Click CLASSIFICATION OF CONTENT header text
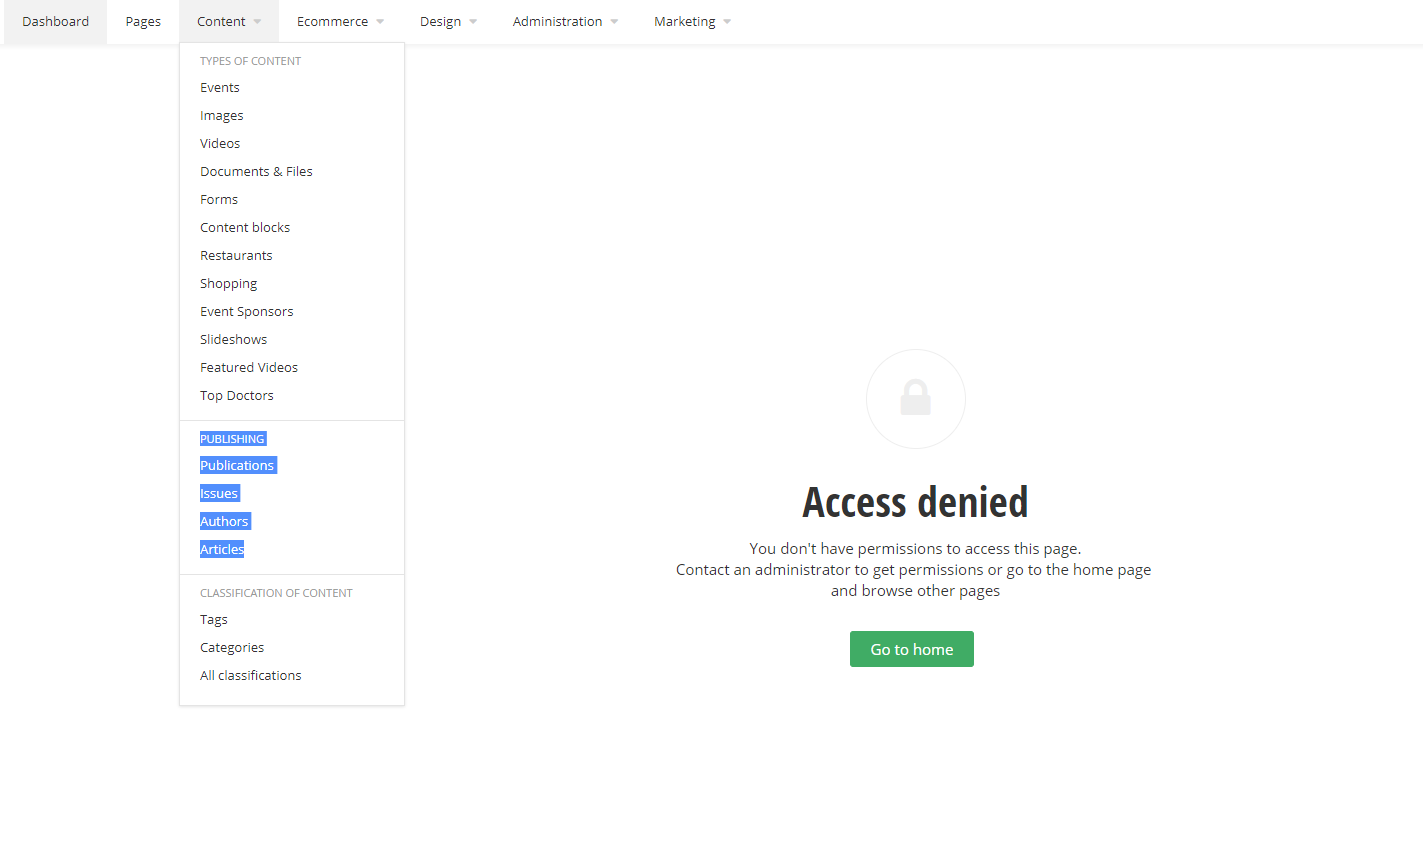The height and width of the screenshot is (863, 1423). 276,593
